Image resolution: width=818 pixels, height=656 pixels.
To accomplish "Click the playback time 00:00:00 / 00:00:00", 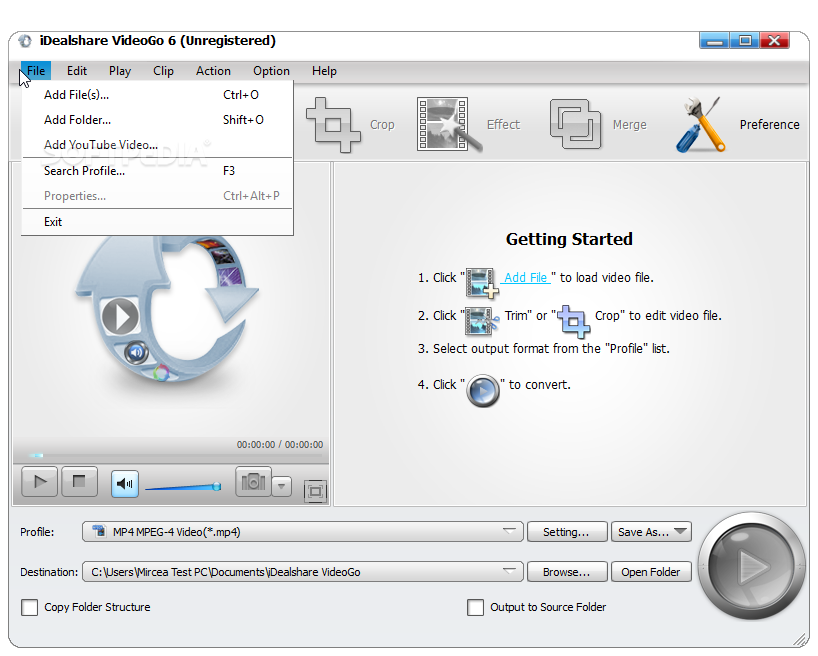I will click(280, 445).
